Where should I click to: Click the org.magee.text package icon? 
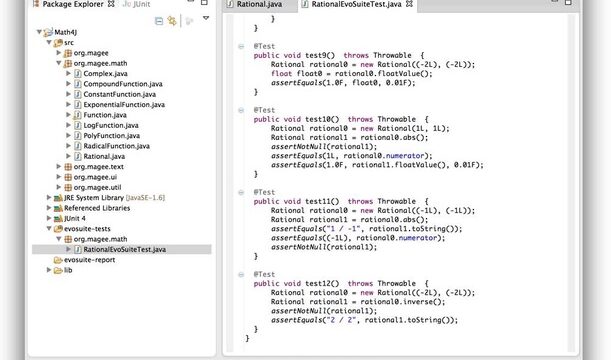[68, 167]
